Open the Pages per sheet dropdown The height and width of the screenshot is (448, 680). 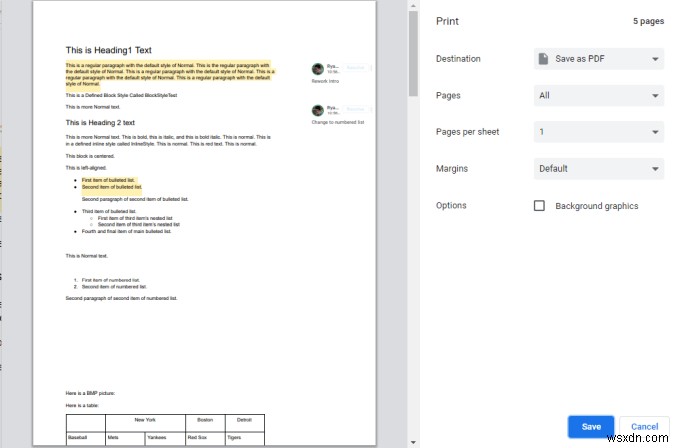[598, 132]
